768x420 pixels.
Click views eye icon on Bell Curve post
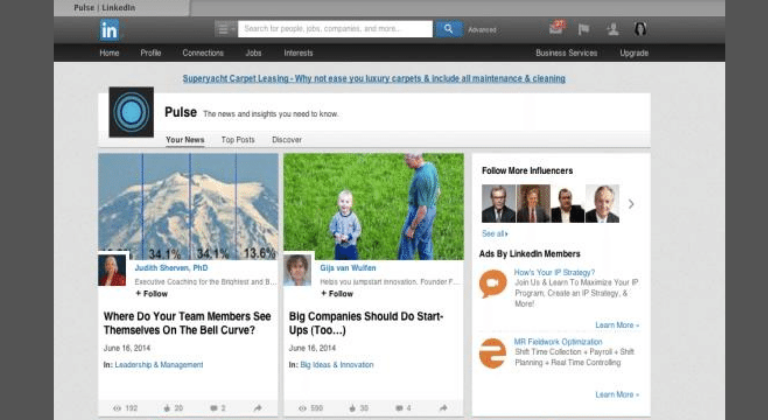coord(117,408)
